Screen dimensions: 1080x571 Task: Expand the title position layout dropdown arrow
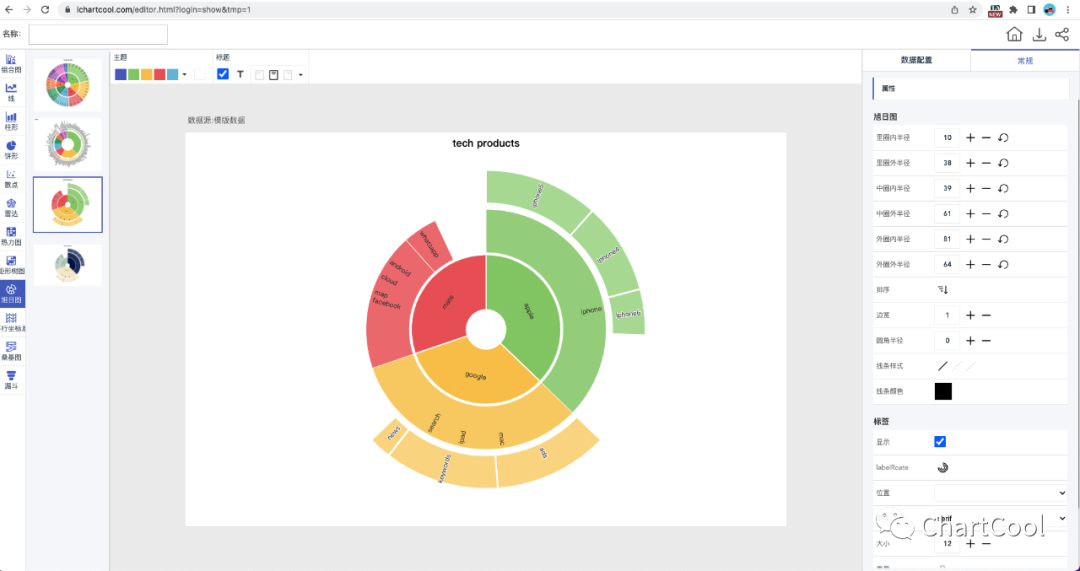(301, 75)
